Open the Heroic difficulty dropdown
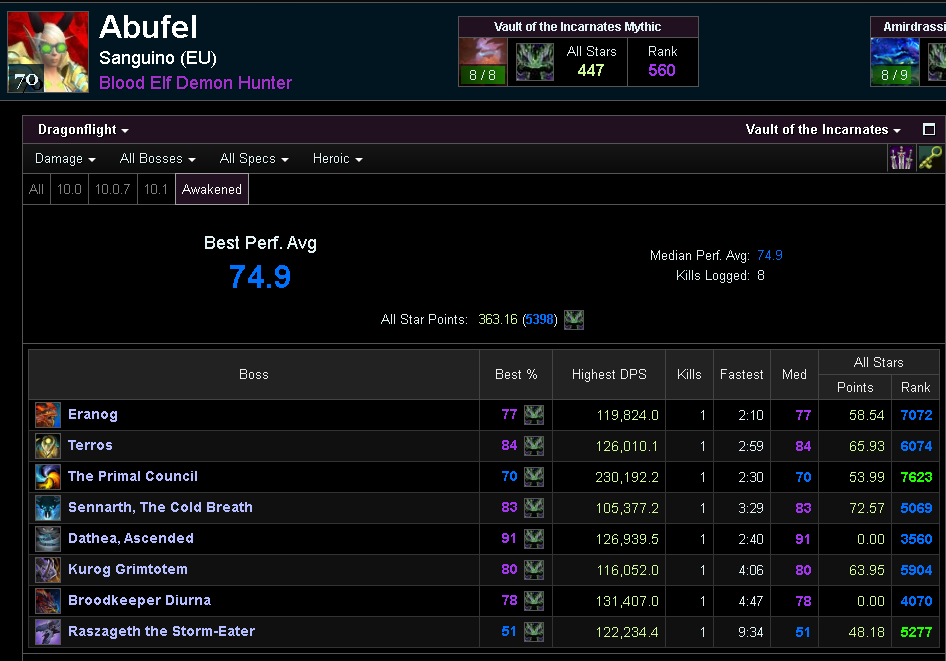The height and width of the screenshot is (661, 946). pyautogui.click(x=337, y=159)
